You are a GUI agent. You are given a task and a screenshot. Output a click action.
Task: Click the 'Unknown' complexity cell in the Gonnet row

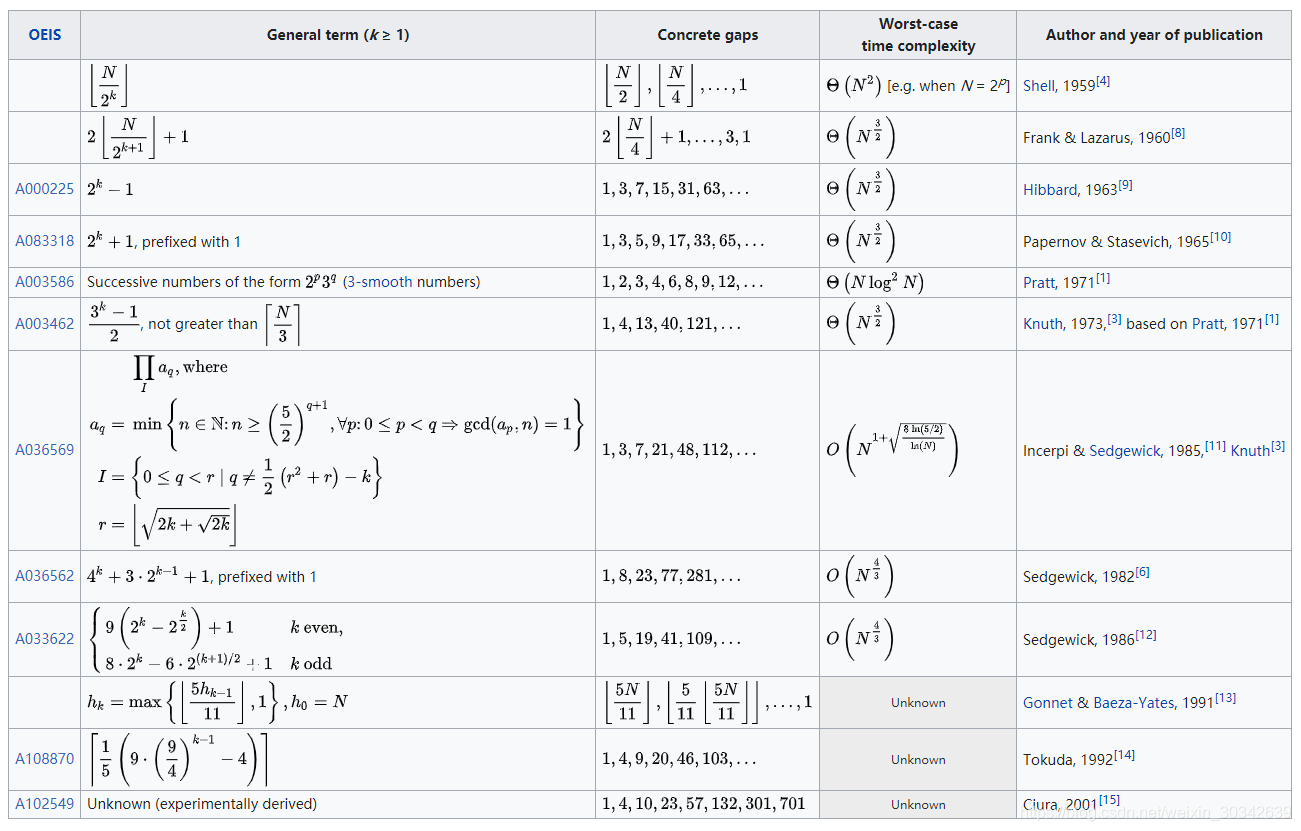tap(918, 703)
